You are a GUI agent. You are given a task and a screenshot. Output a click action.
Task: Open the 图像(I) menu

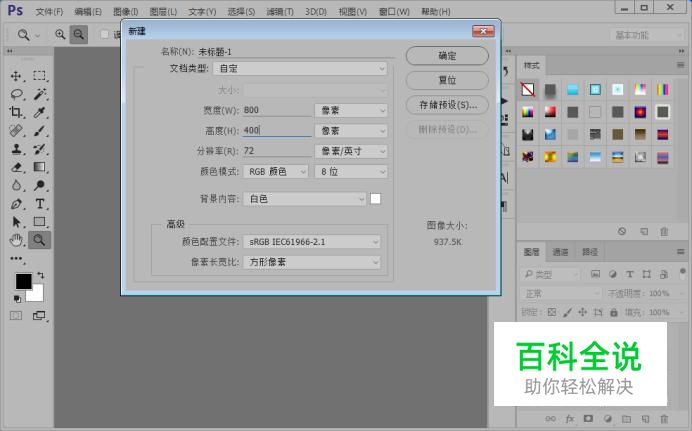coord(125,12)
